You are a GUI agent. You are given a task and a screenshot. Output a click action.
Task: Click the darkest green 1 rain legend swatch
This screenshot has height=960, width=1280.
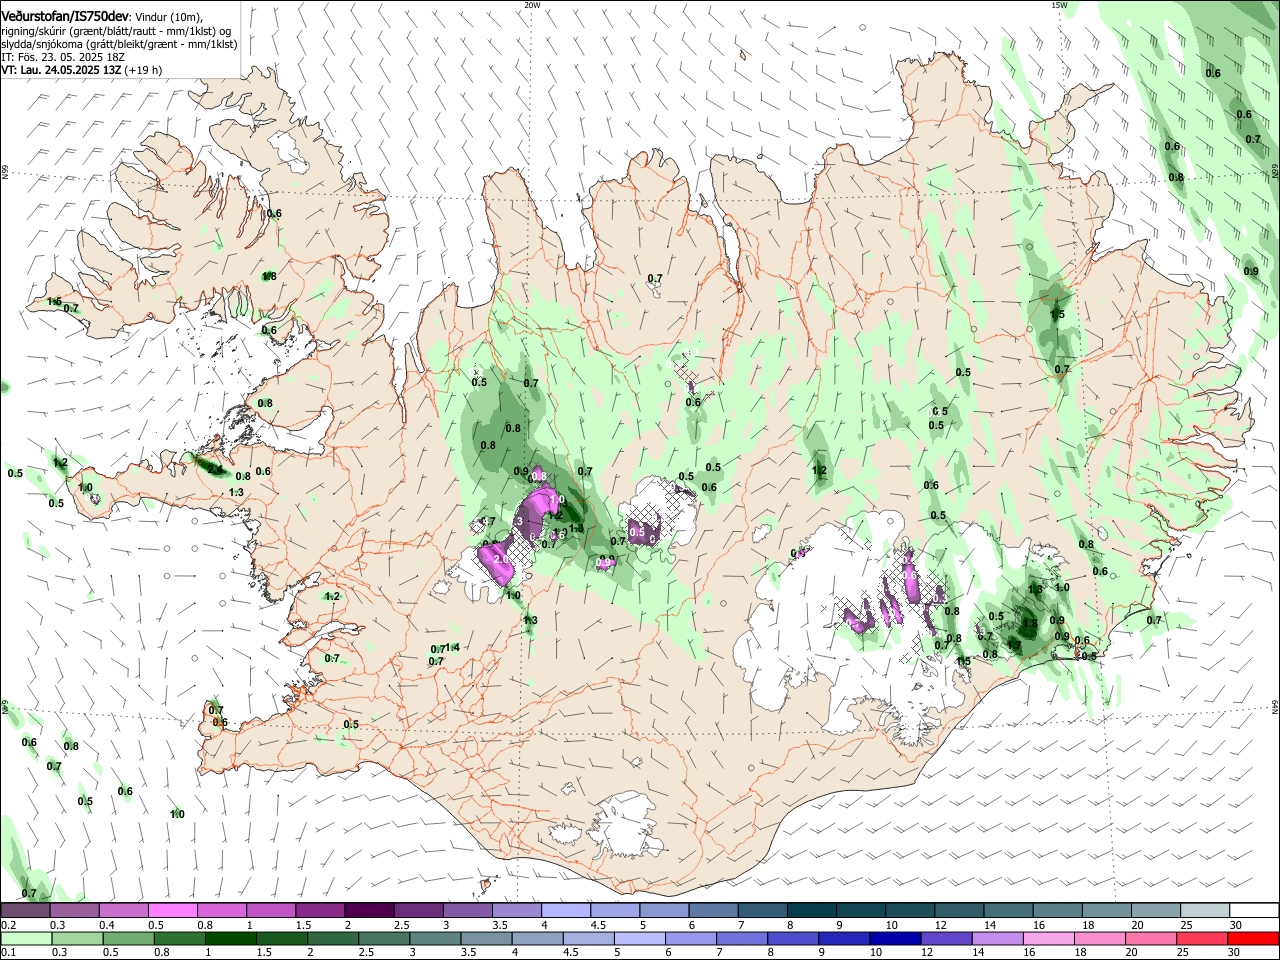(x=230, y=939)
